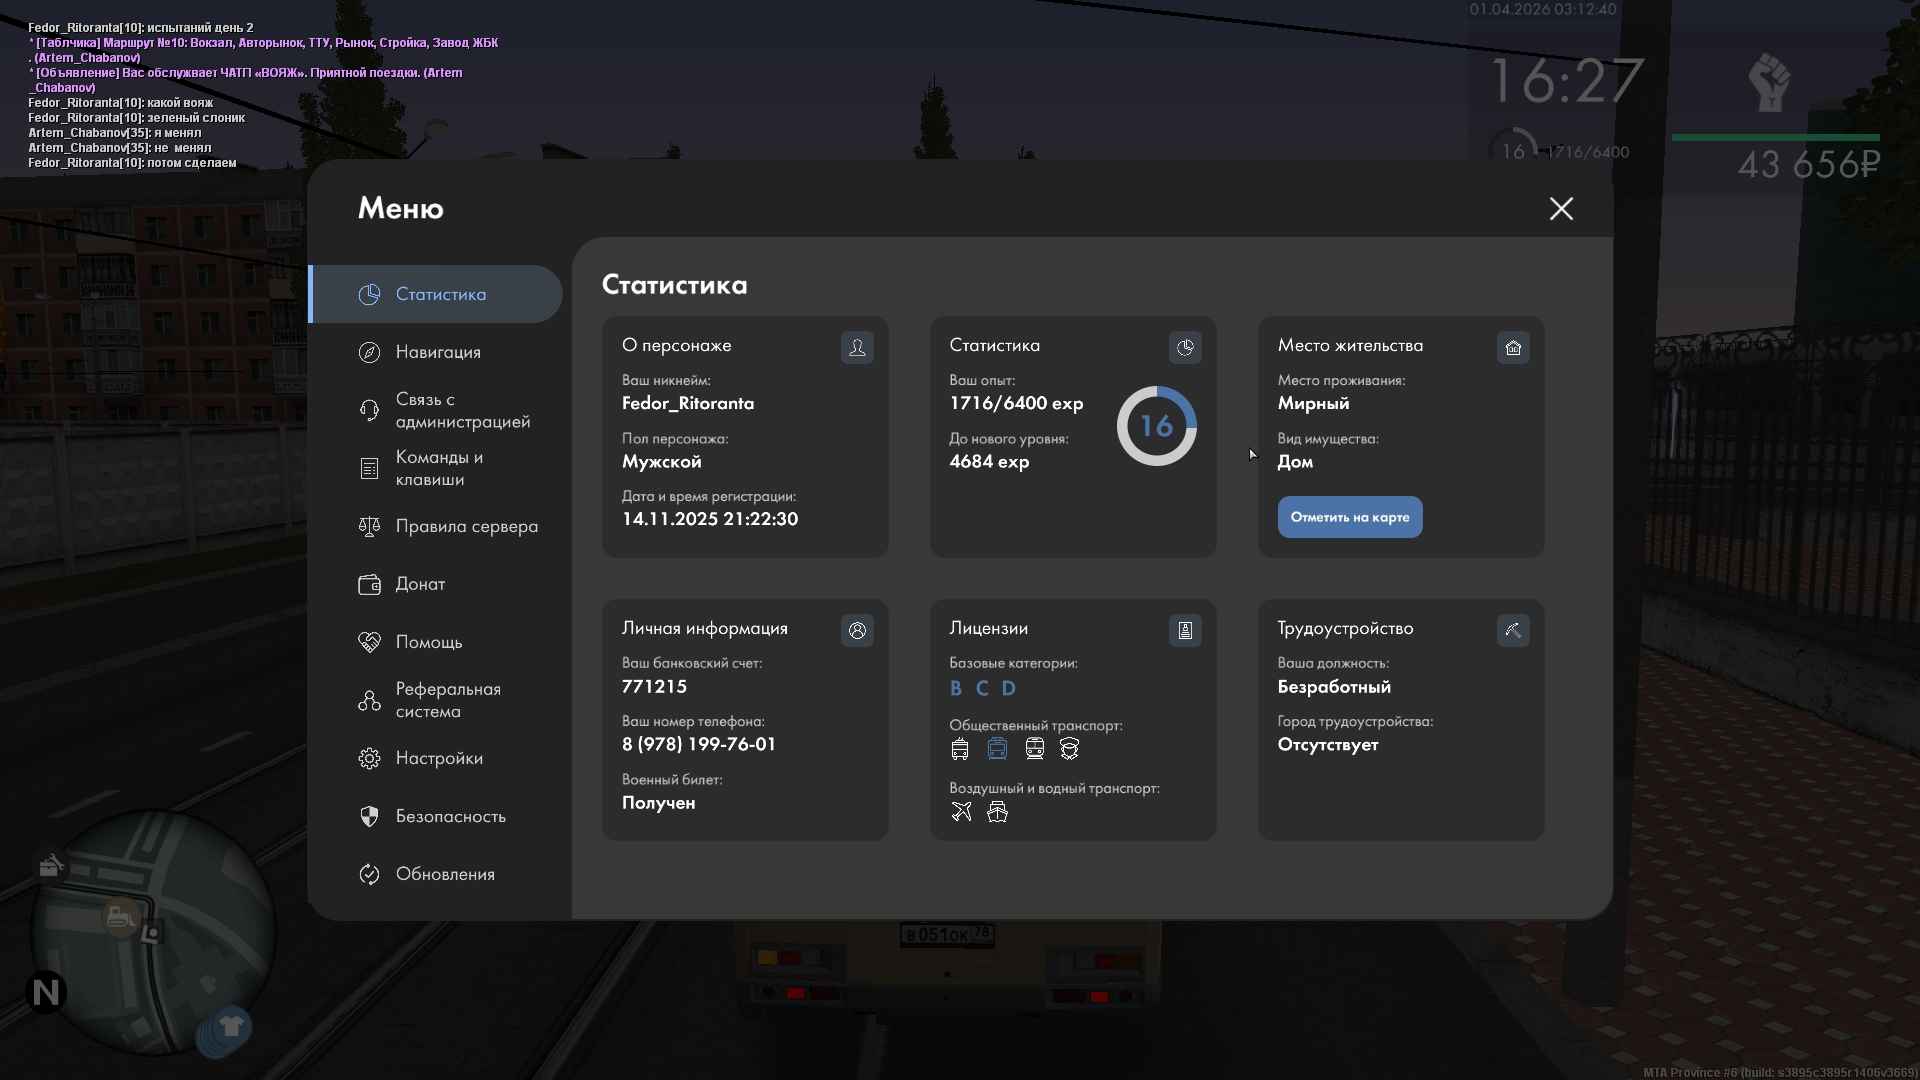
Task: Click the airplane license icon
Action: tap(961, 812)
